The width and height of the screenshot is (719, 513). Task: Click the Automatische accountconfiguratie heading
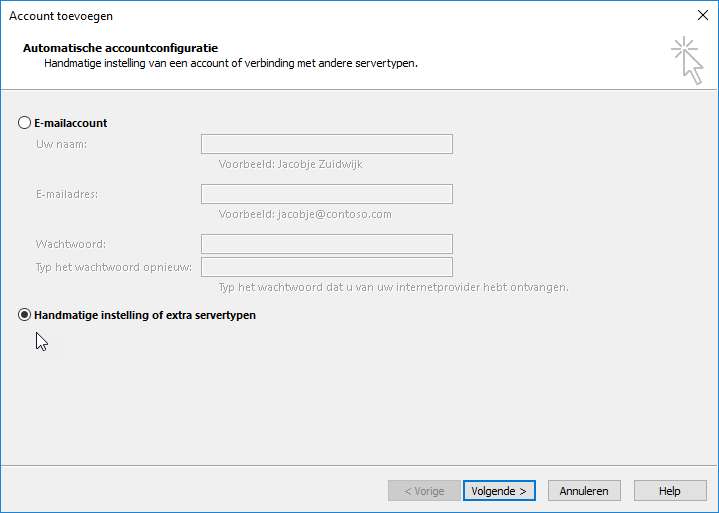coord(121,48)
